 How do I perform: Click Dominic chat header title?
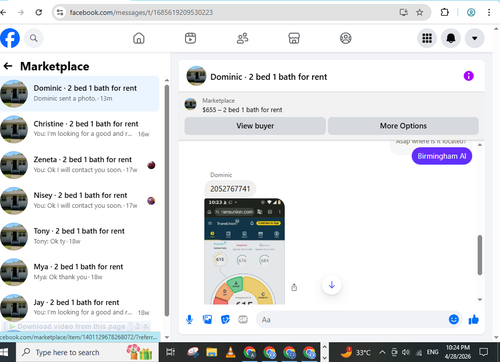point(269,77)
